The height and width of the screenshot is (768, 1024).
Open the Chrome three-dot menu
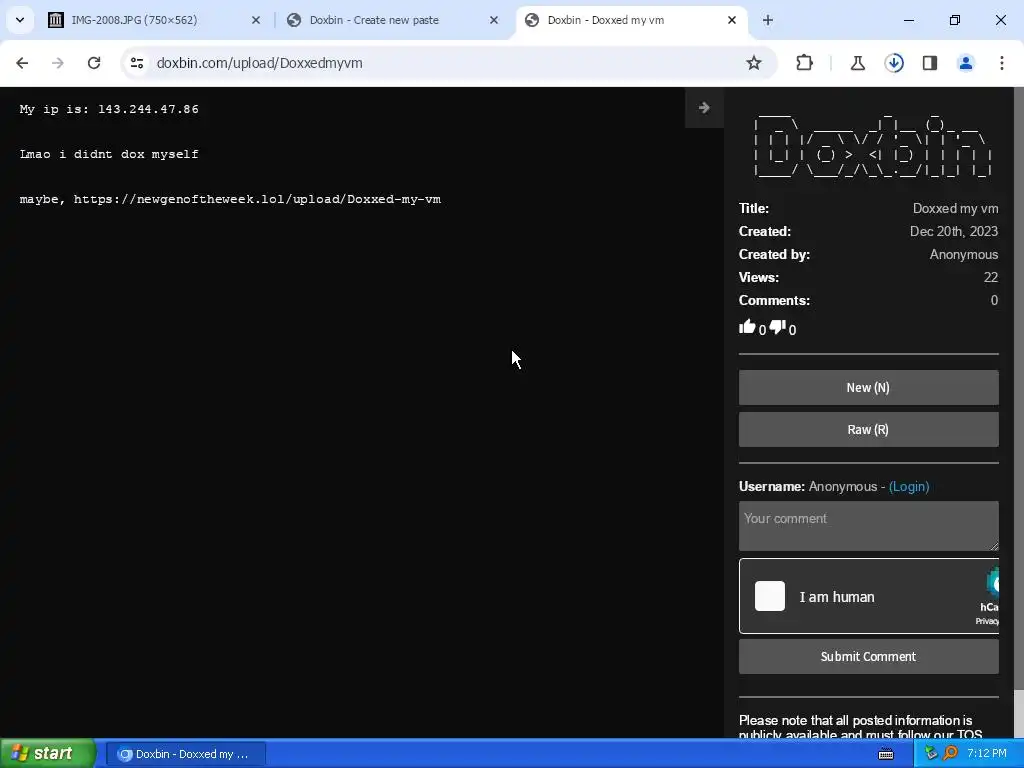[1002, 63]
